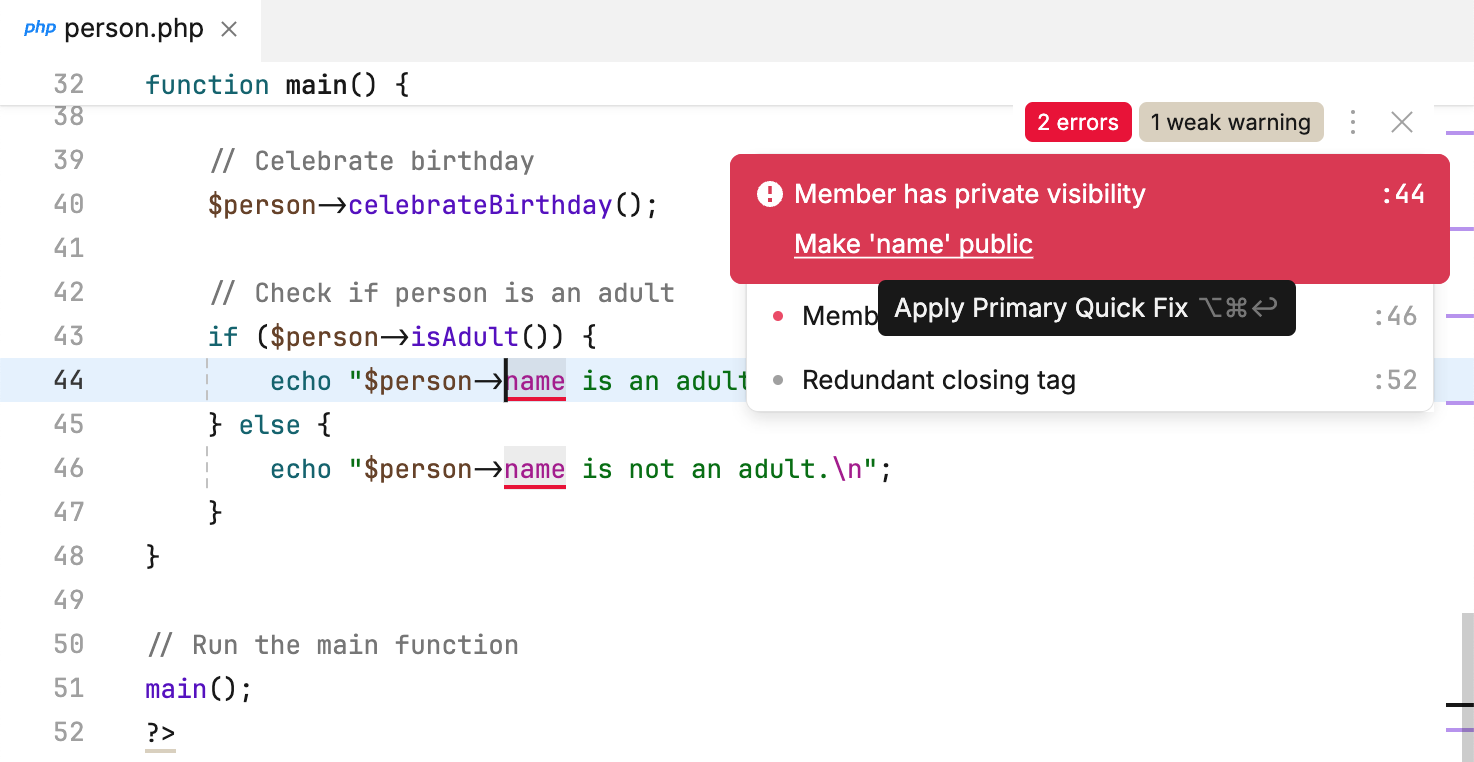Click the isAdult method call on line 43
The image size is (1474, 762).
tap(465, 337)
